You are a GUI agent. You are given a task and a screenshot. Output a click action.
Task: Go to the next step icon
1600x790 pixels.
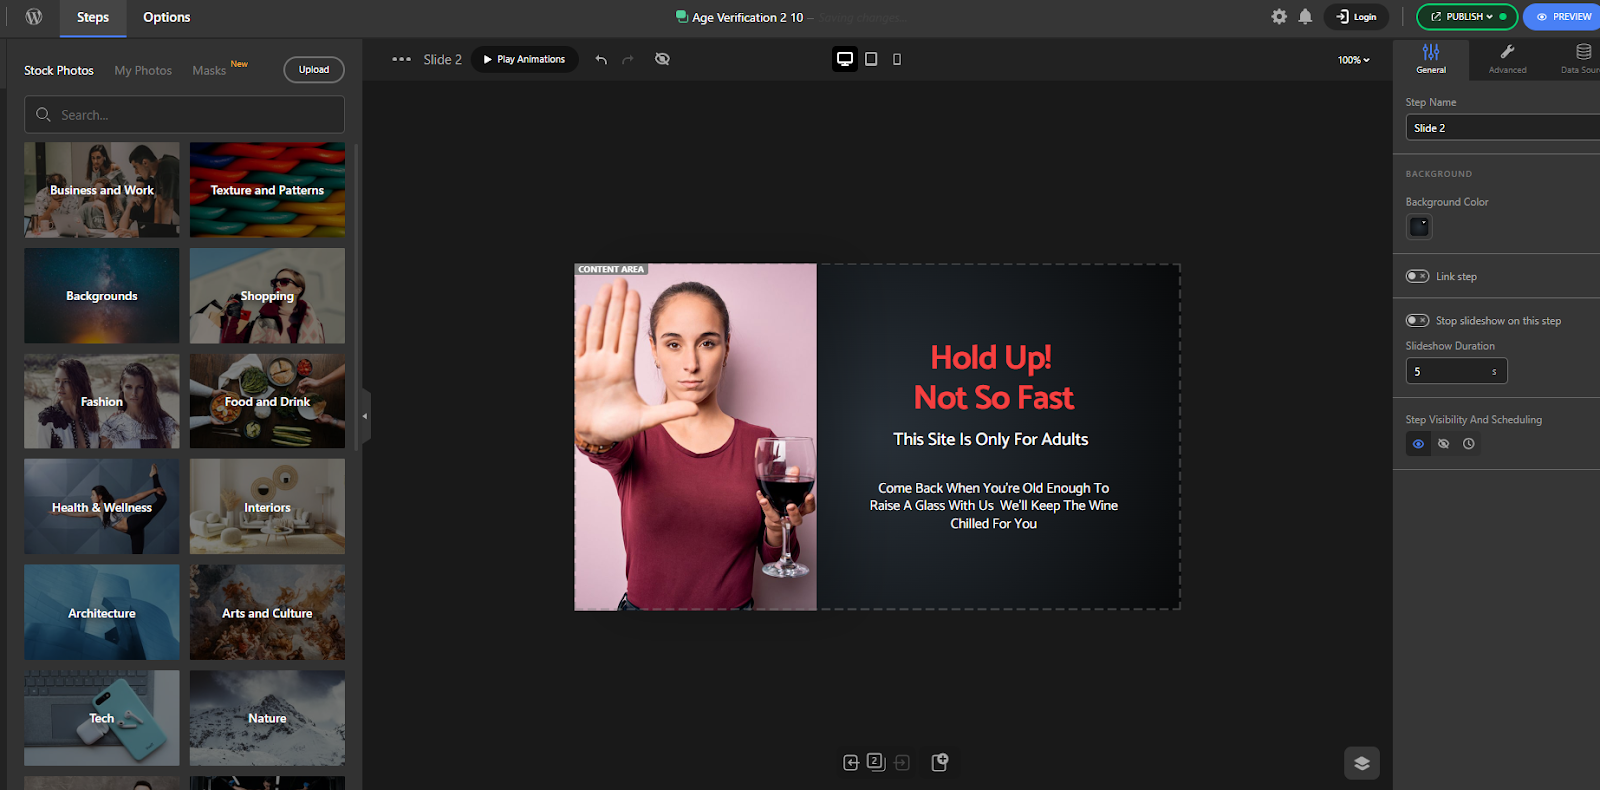coord(902,763)
